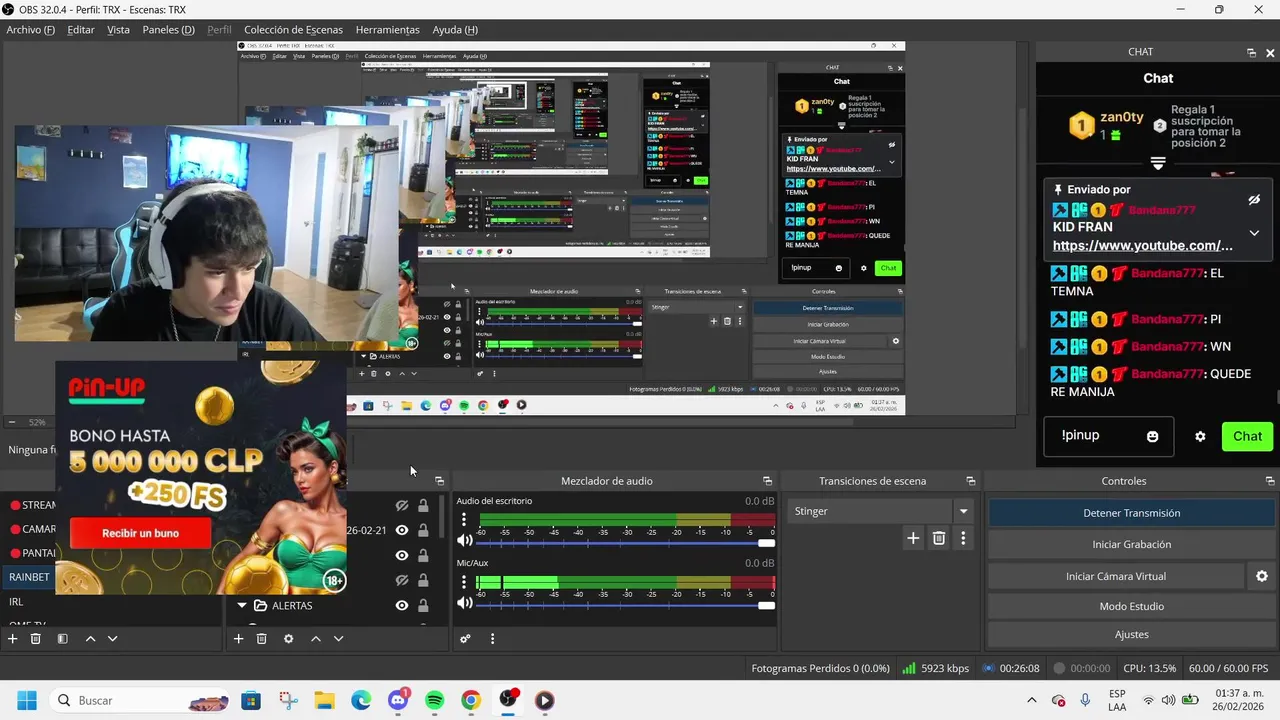Click Iniciar Grabación button
Screen dimensions: 1280x720
(1131, 544)
